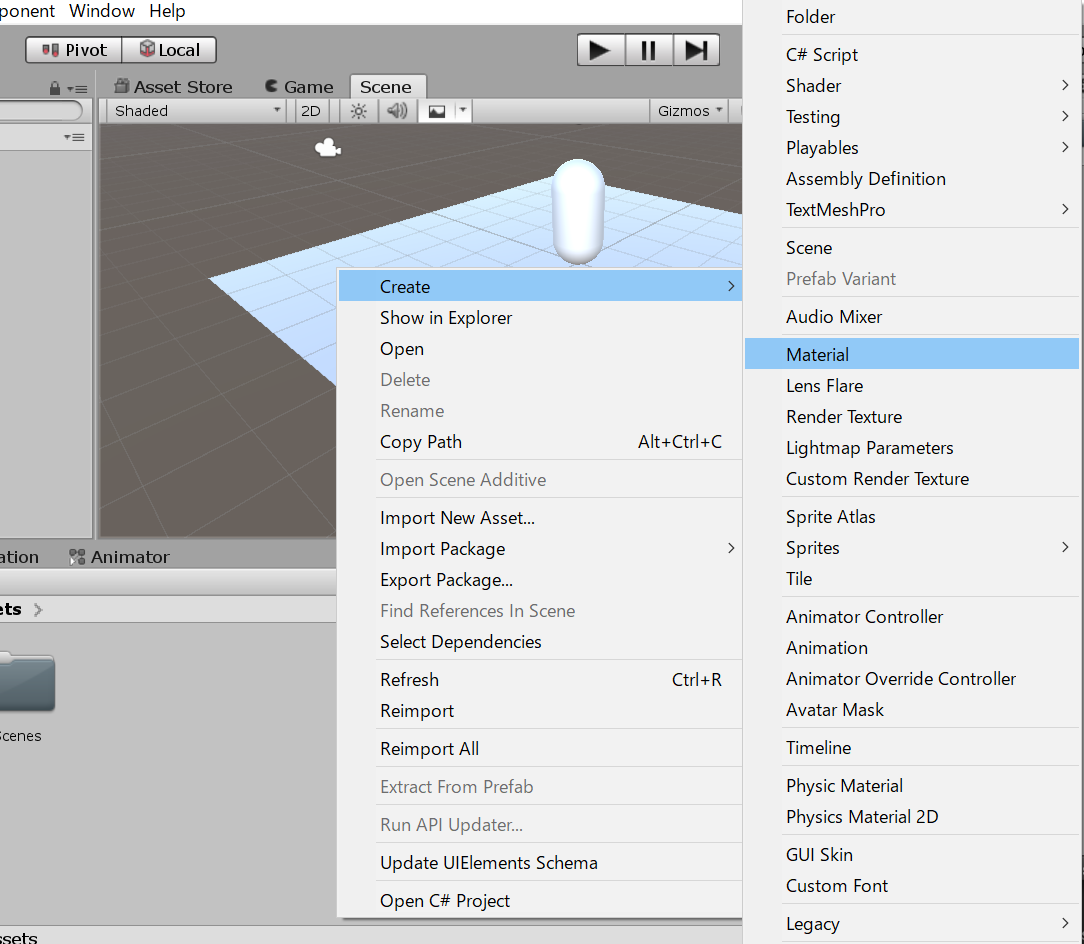This screenshot has width=1084, height=944.
Task: Switch to the Asset Store tab
Action: point(174,86)
